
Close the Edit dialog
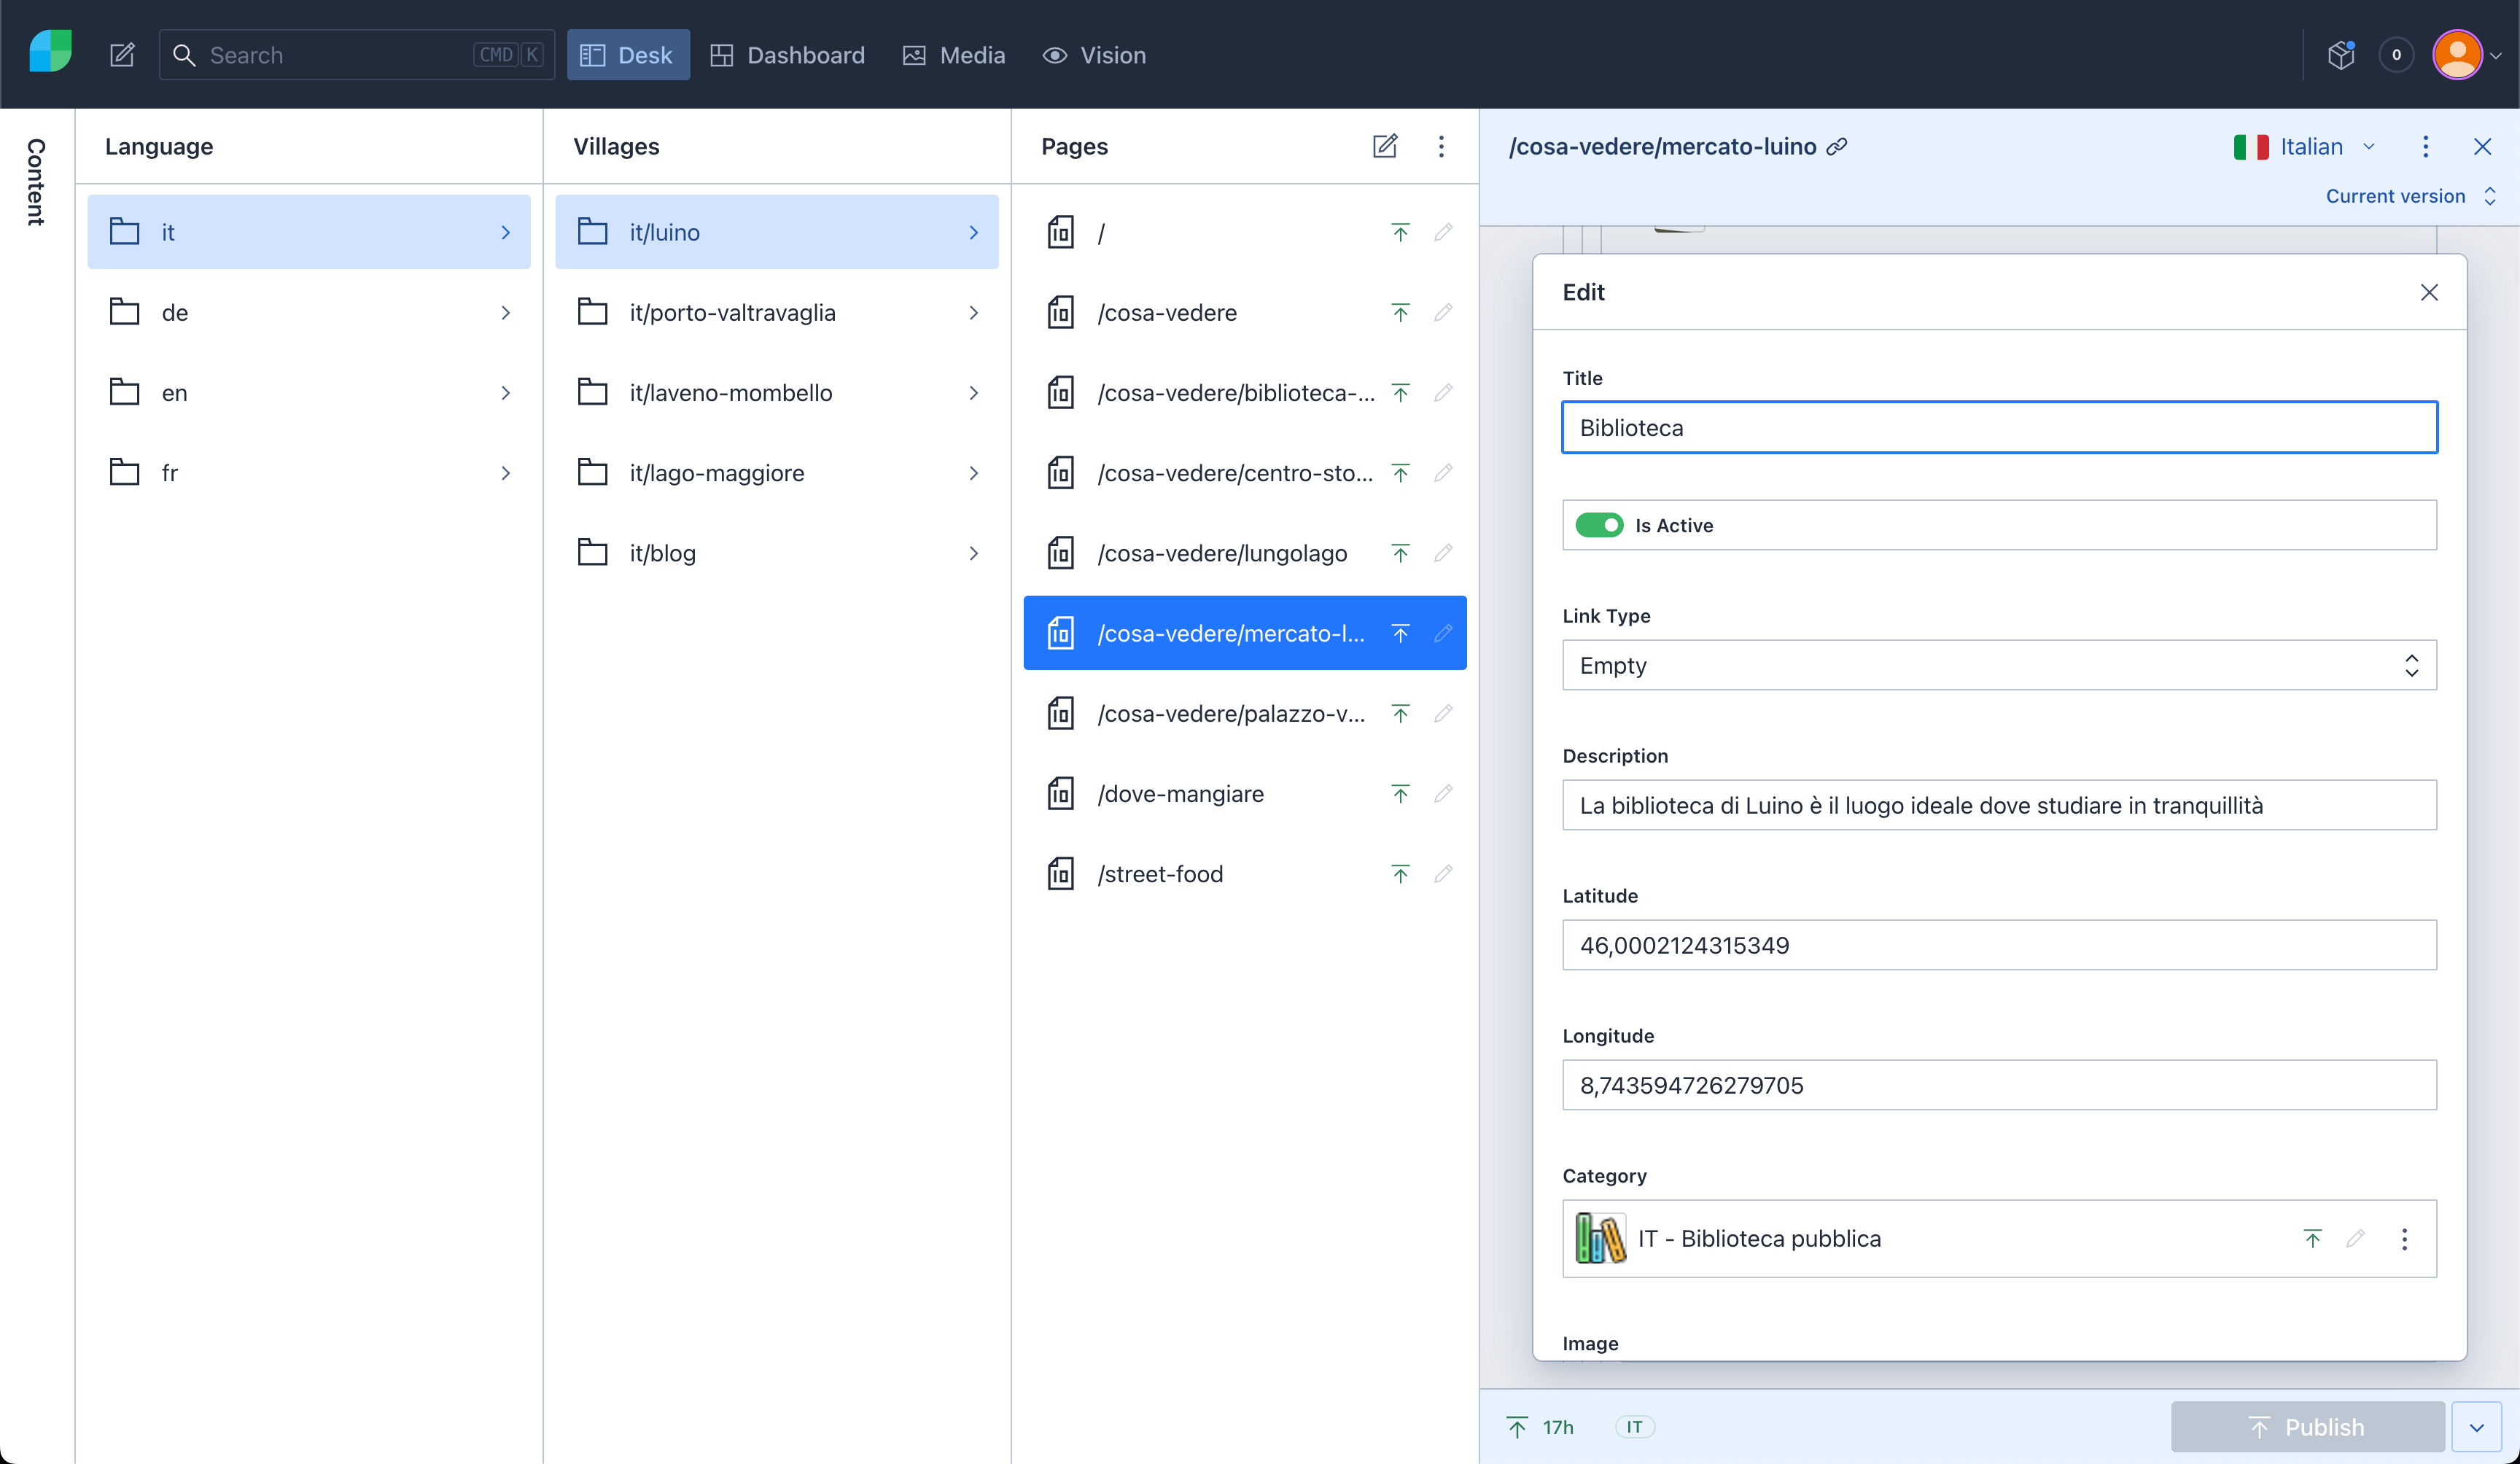pyautogui.click(x=2429, y=292)
